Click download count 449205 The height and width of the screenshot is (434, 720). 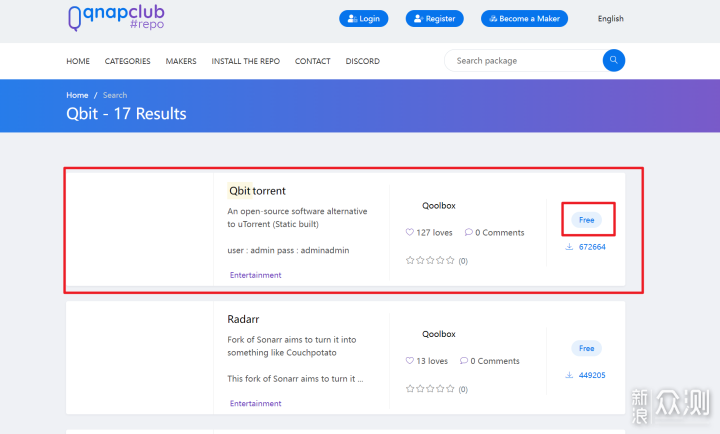[x=592, y=375]
